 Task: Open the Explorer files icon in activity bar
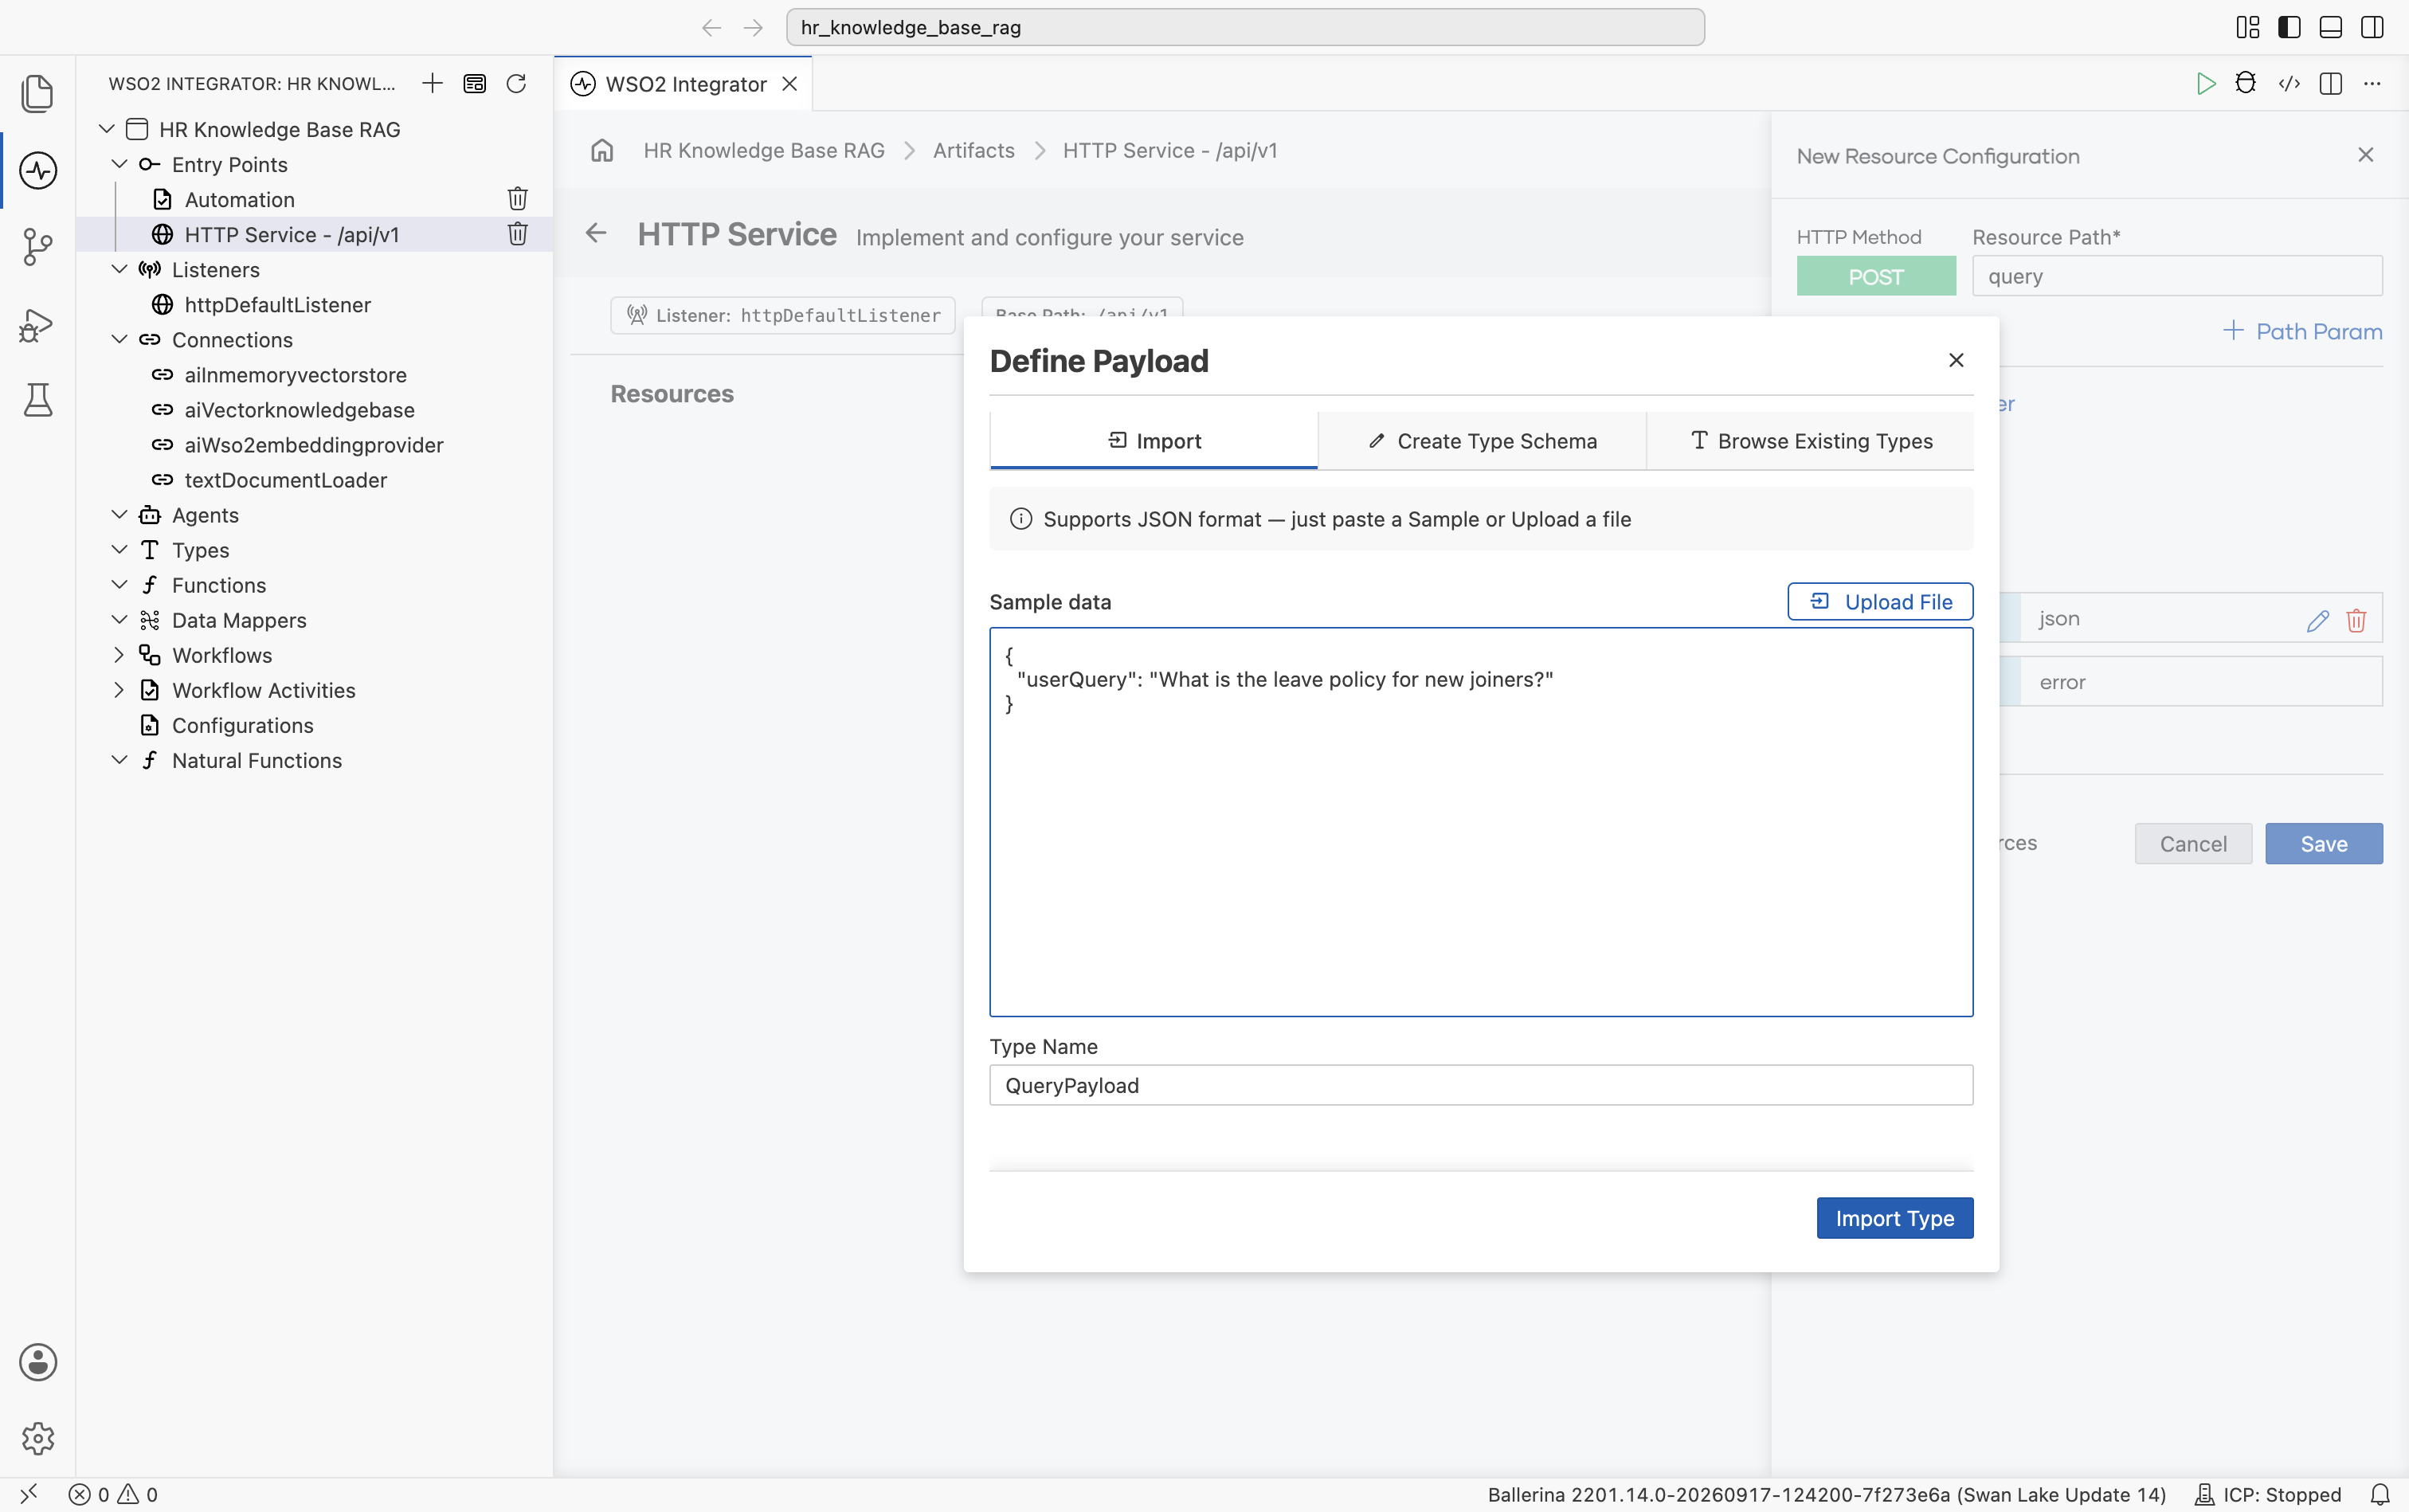tap(38, 93)
